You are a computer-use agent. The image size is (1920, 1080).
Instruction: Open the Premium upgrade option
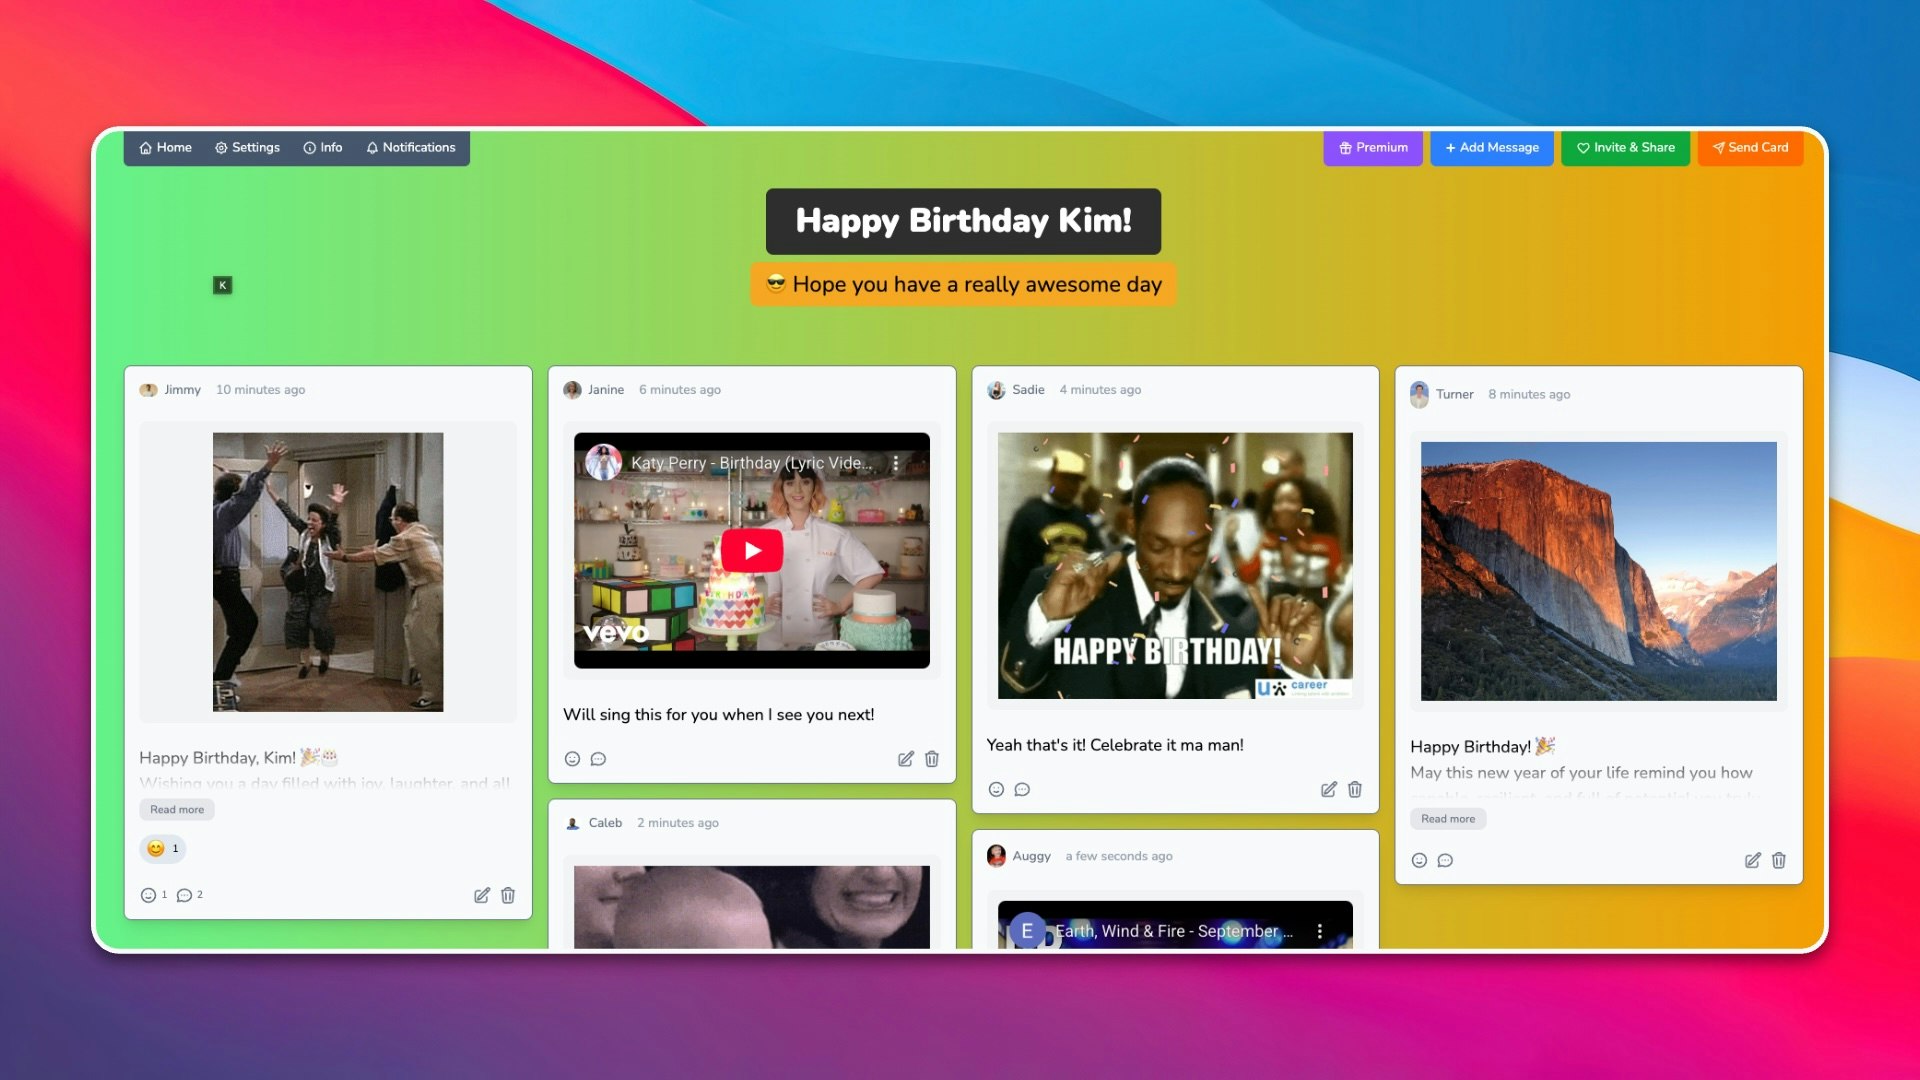1372,147
